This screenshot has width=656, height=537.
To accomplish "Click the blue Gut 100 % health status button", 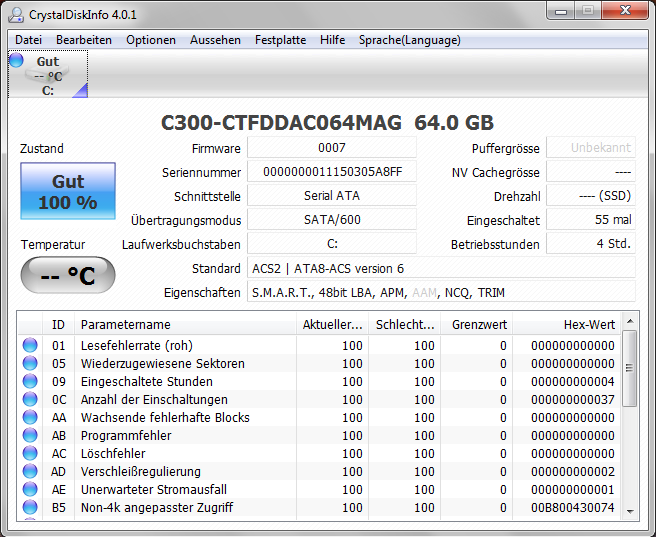I will 68,191.
